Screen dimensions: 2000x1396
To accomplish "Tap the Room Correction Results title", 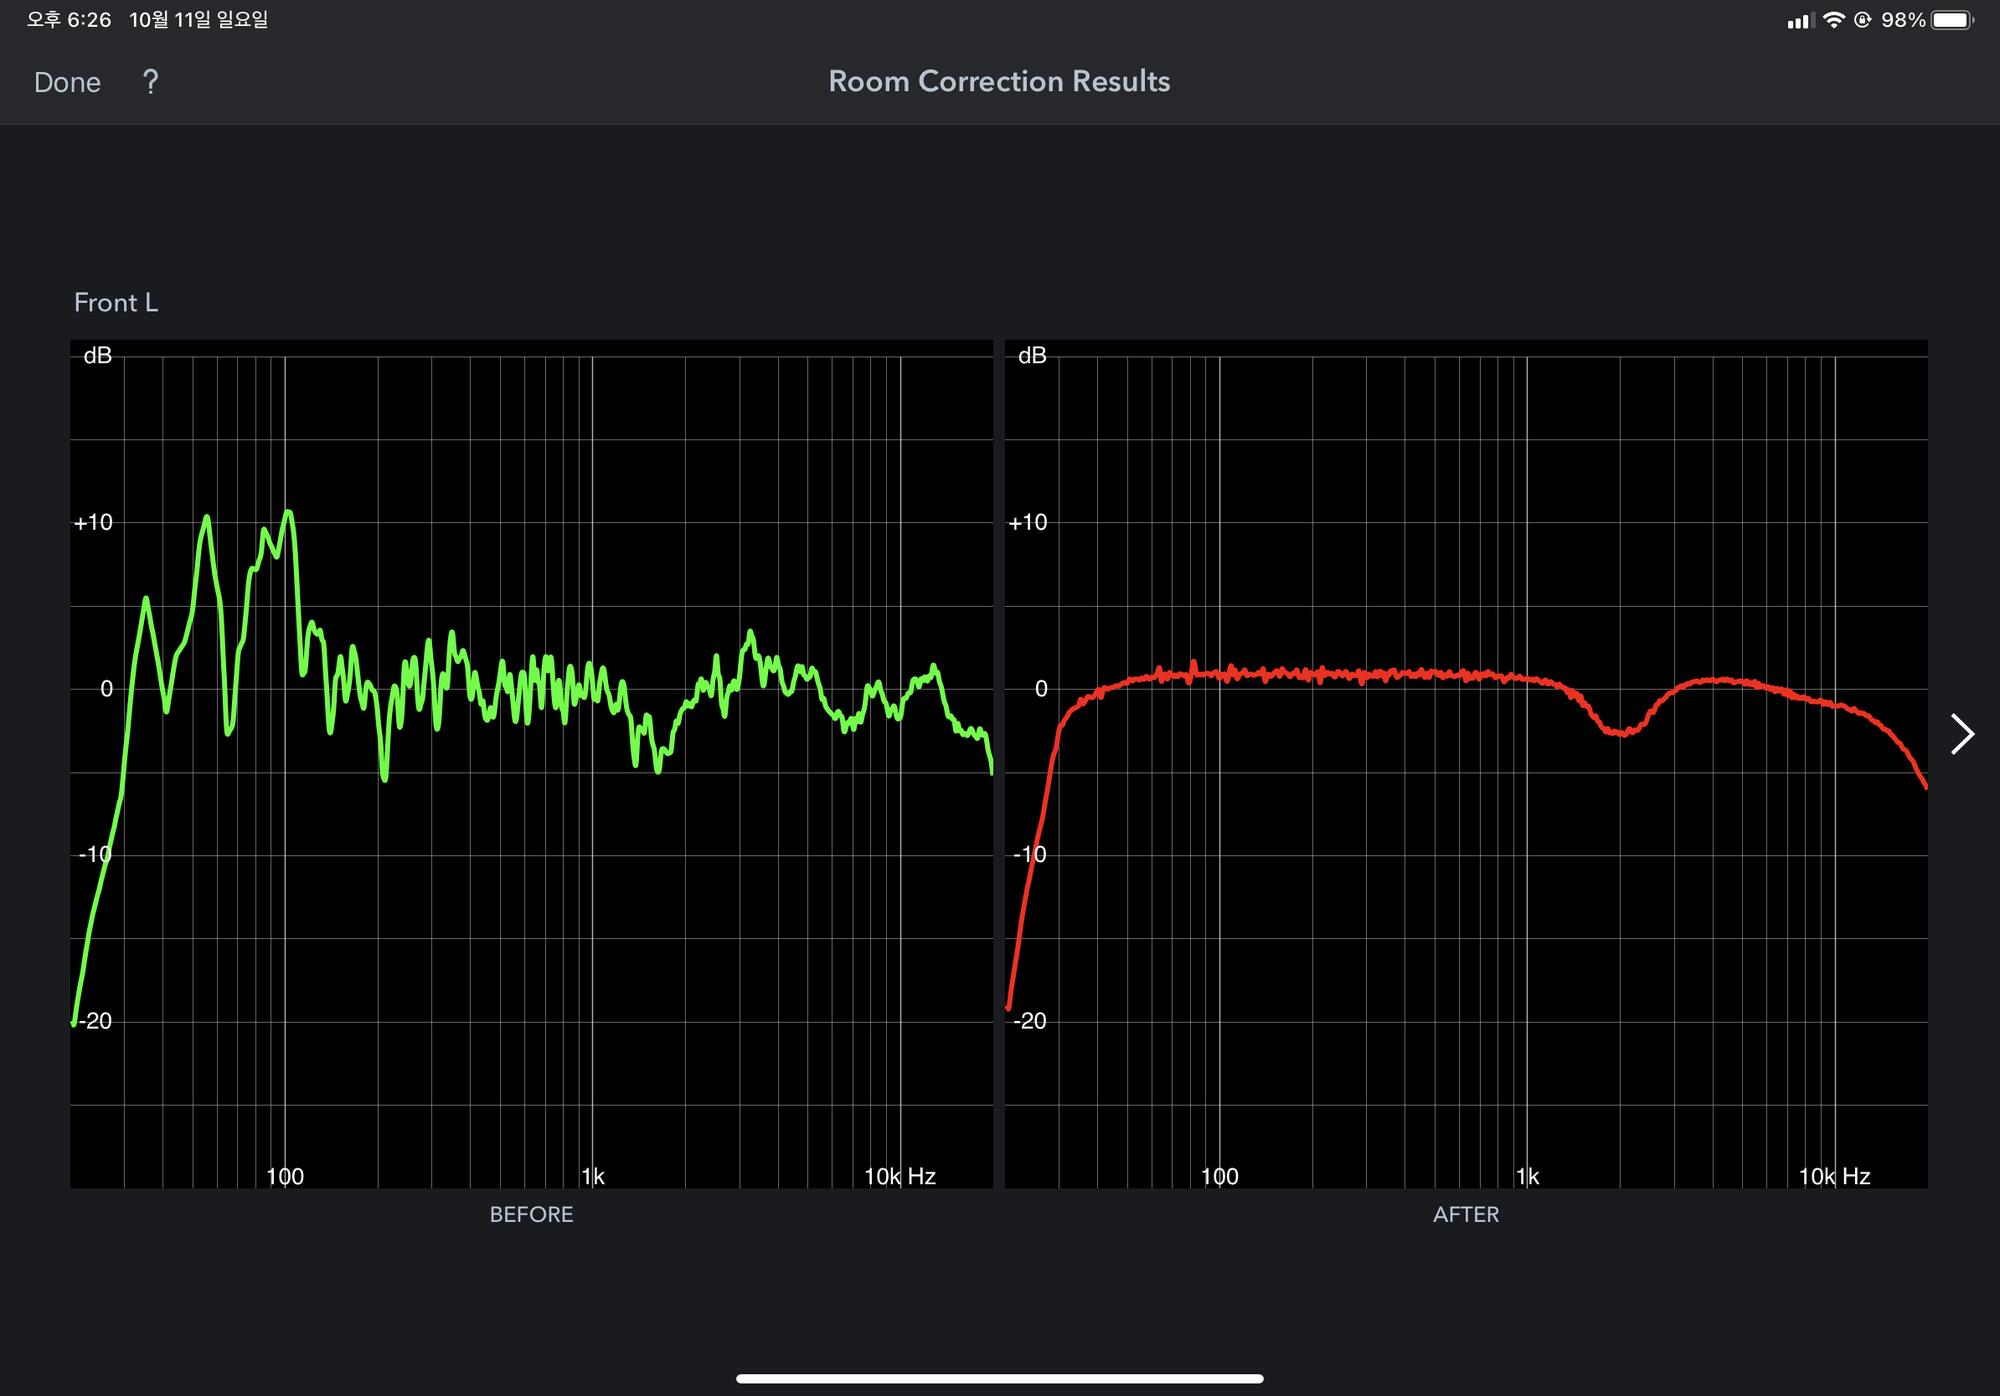I will point(999,81).
